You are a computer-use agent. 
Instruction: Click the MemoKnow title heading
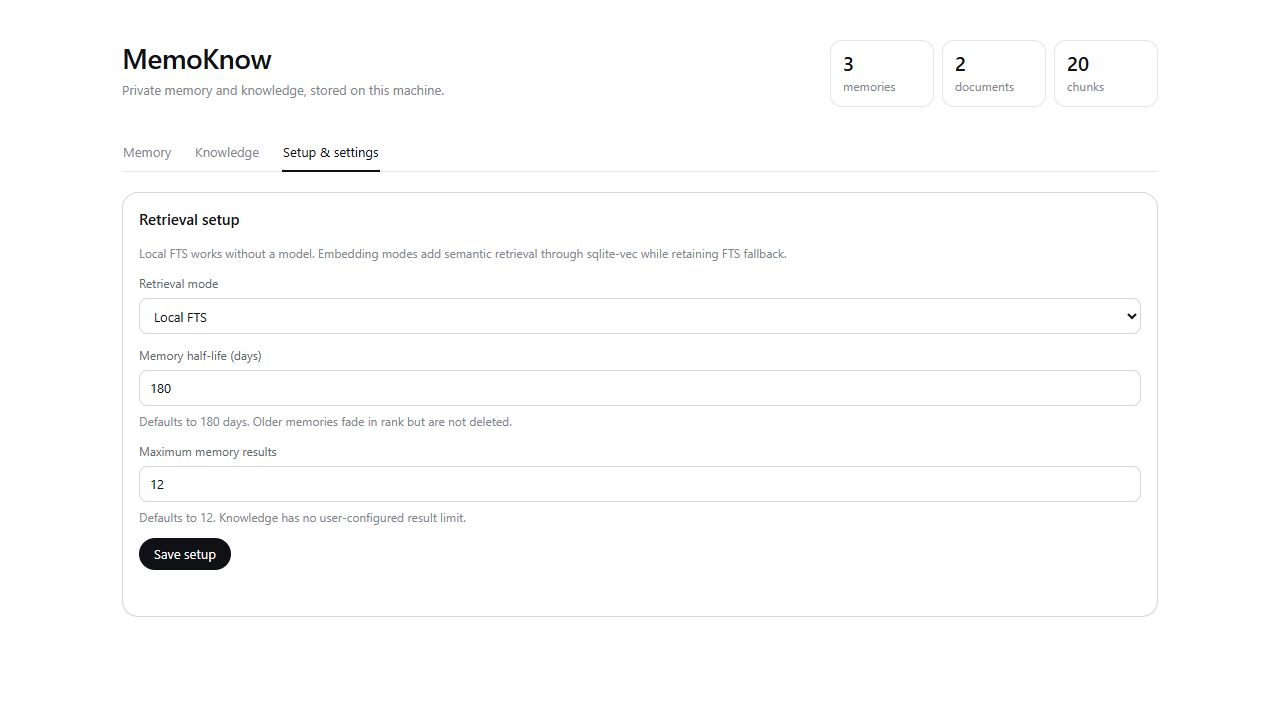pyautogui.click(x=197, y=59)
